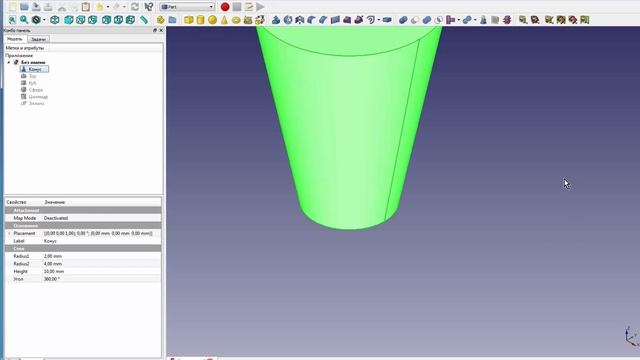The width and height of the screenshot is (640, 360).
Task: Select the Loft tool
Action: pos(347,20)
